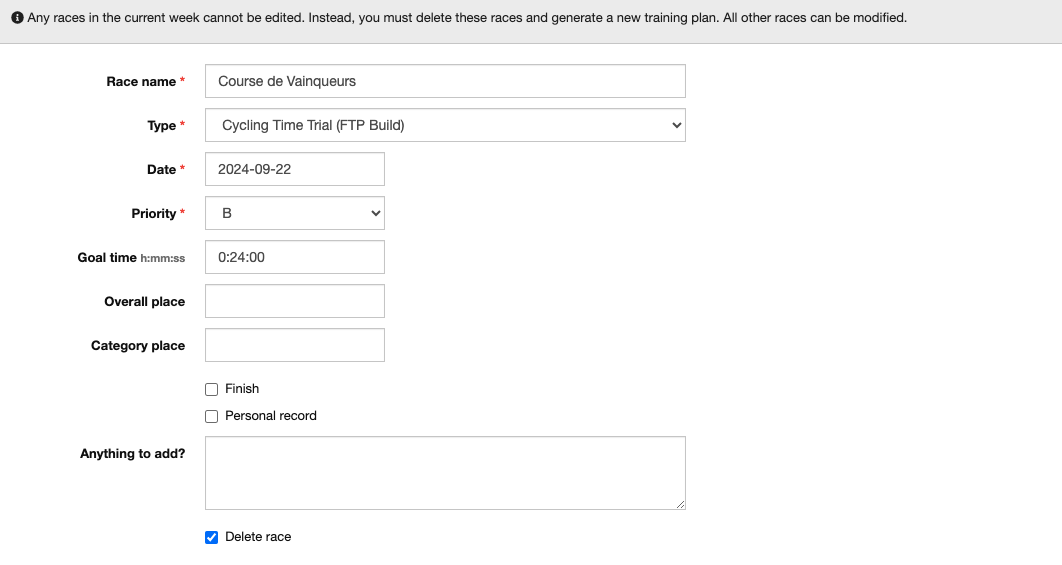Screen dimensions: 1062x565
Task: Click the "Category place" field label
Action: pos(138,346)
